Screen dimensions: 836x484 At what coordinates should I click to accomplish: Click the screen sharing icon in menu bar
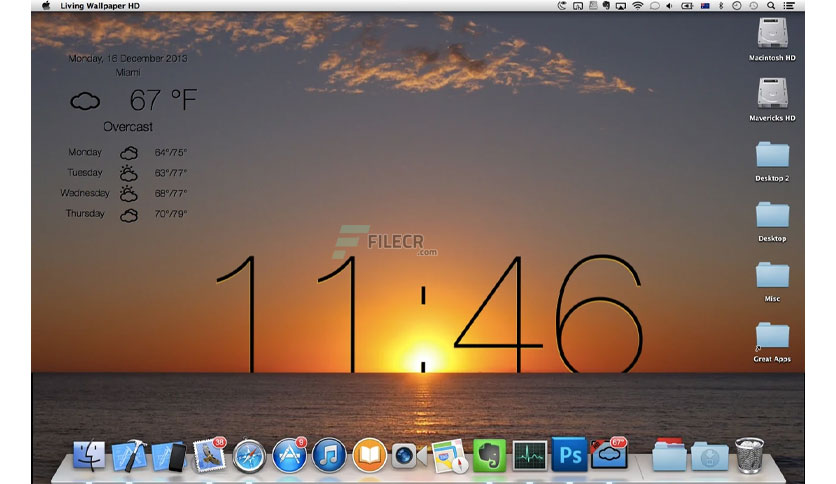click(578, 6)
